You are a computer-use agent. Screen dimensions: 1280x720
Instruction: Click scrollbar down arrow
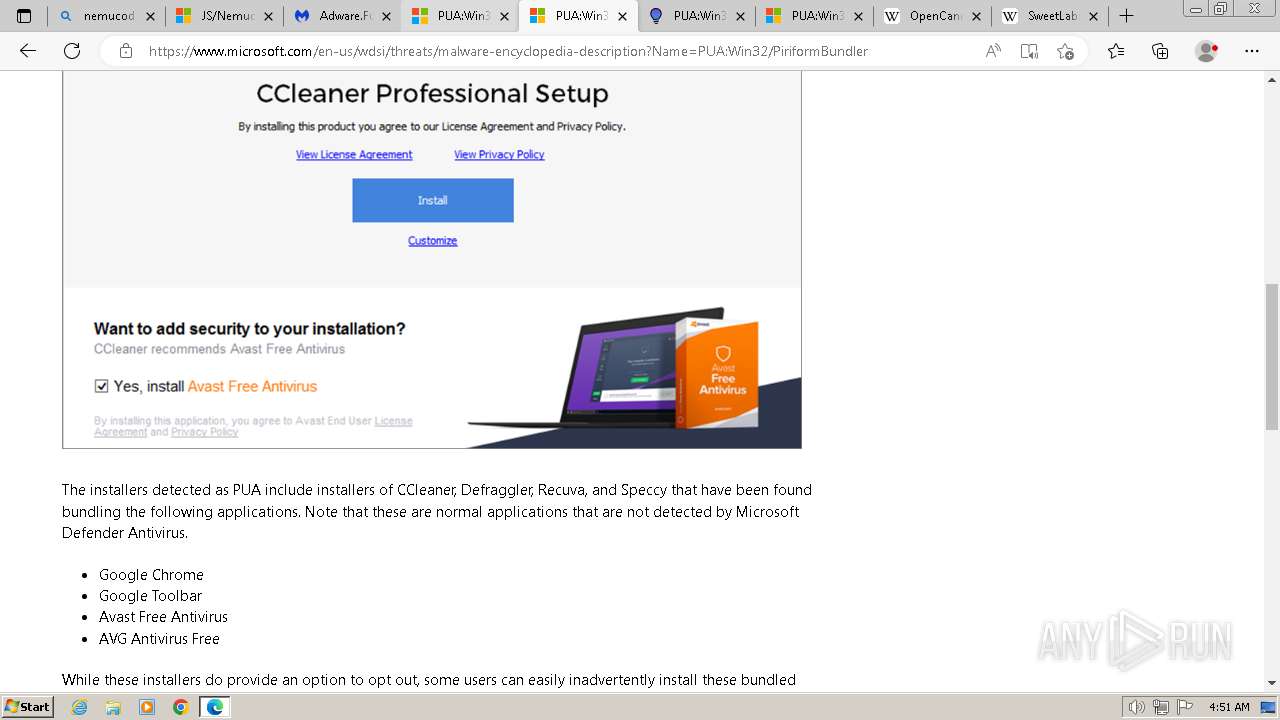pos(1271,682)
